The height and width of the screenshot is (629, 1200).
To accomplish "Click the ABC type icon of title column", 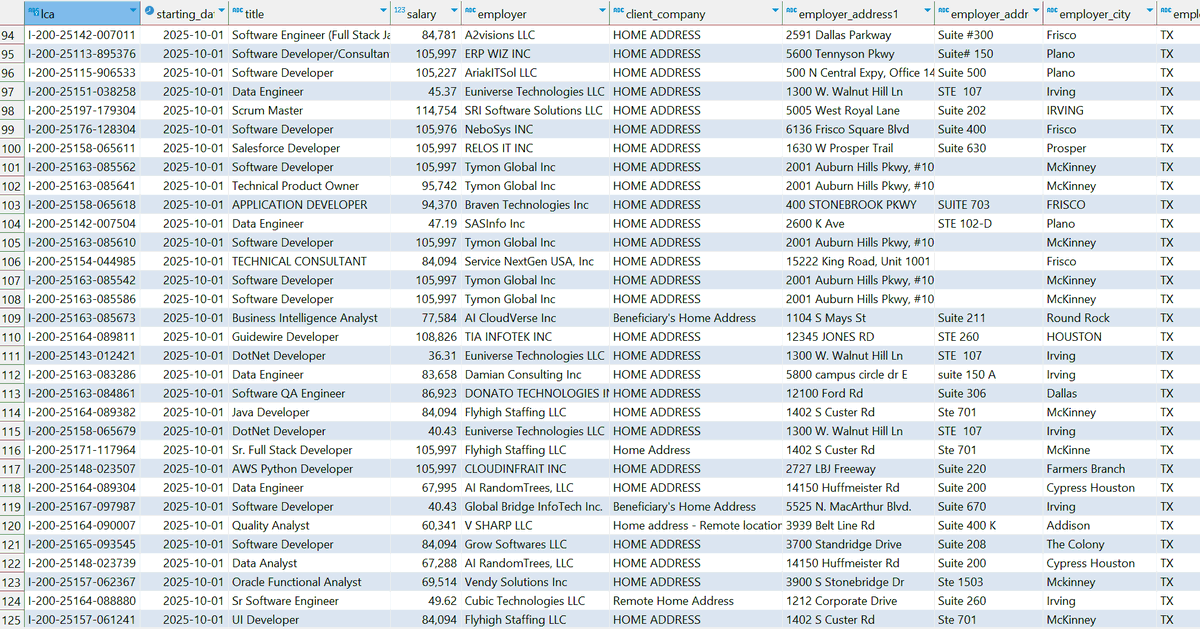I will [x=237, y=12].
